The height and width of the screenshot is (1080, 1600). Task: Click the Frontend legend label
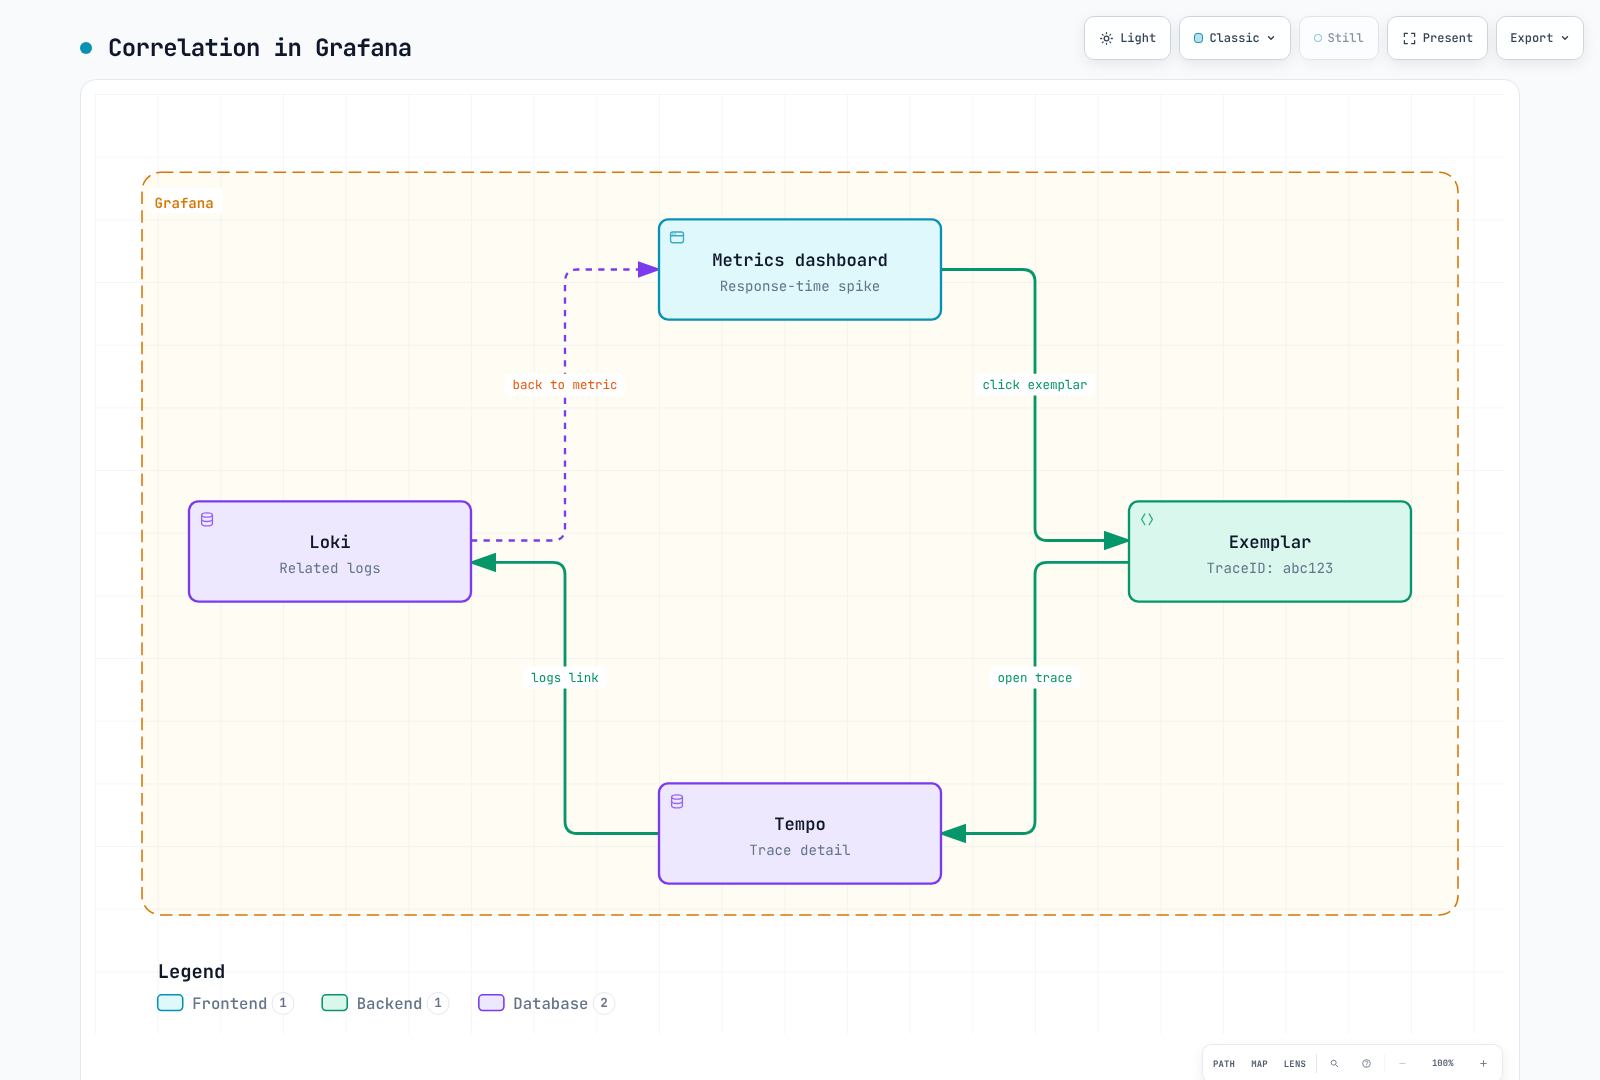click(230, 1003)
